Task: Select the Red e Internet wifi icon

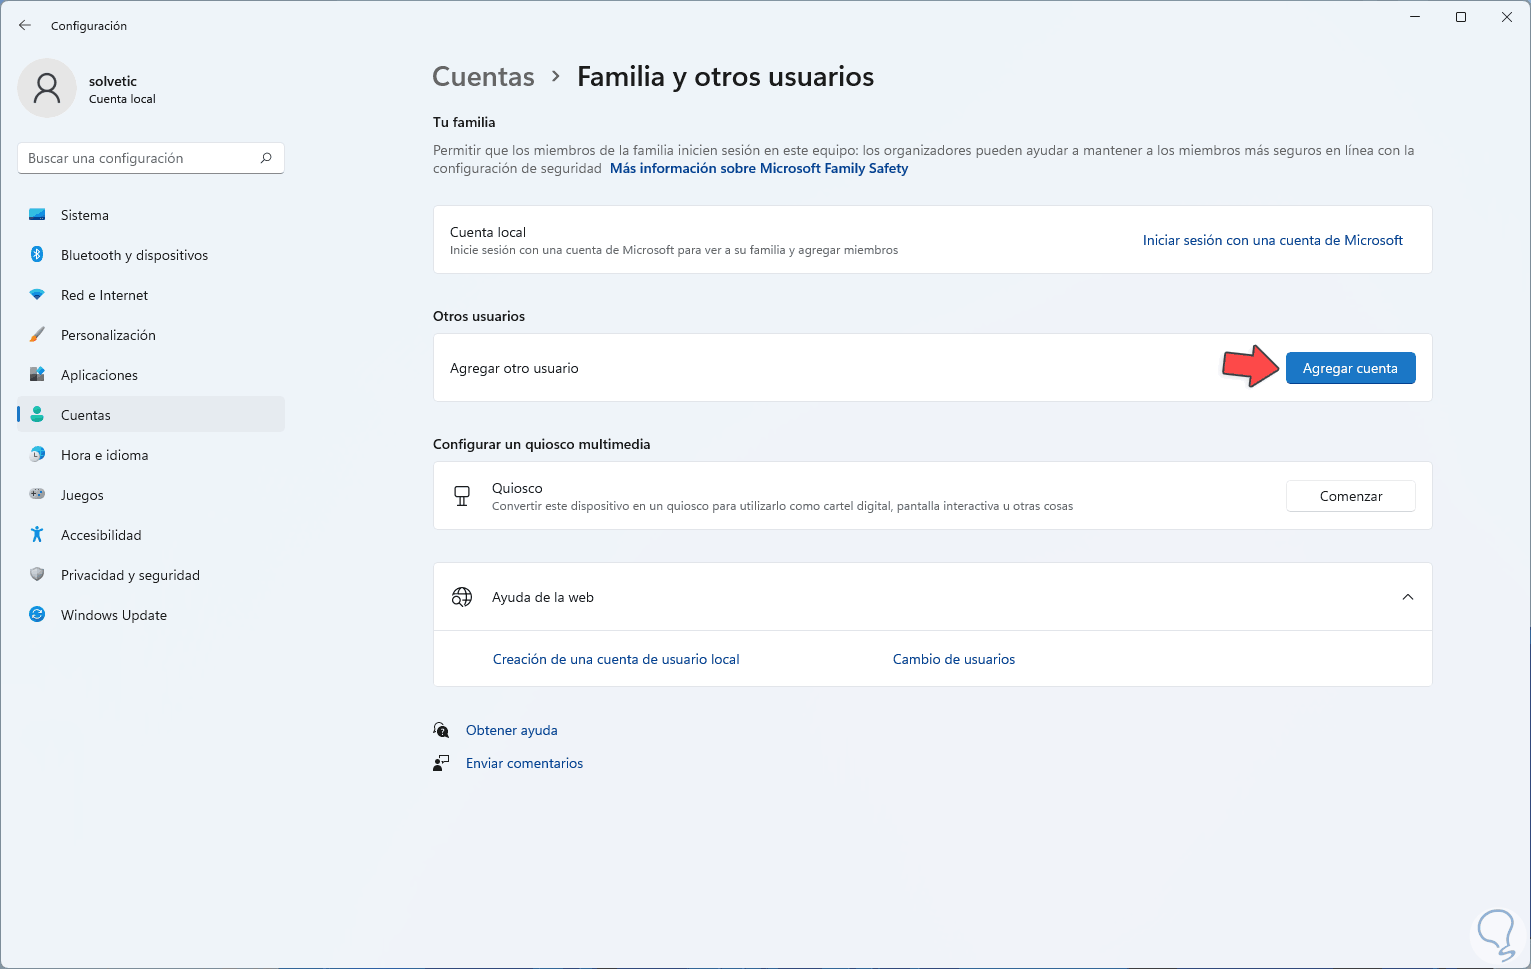Action: [37, 295]
